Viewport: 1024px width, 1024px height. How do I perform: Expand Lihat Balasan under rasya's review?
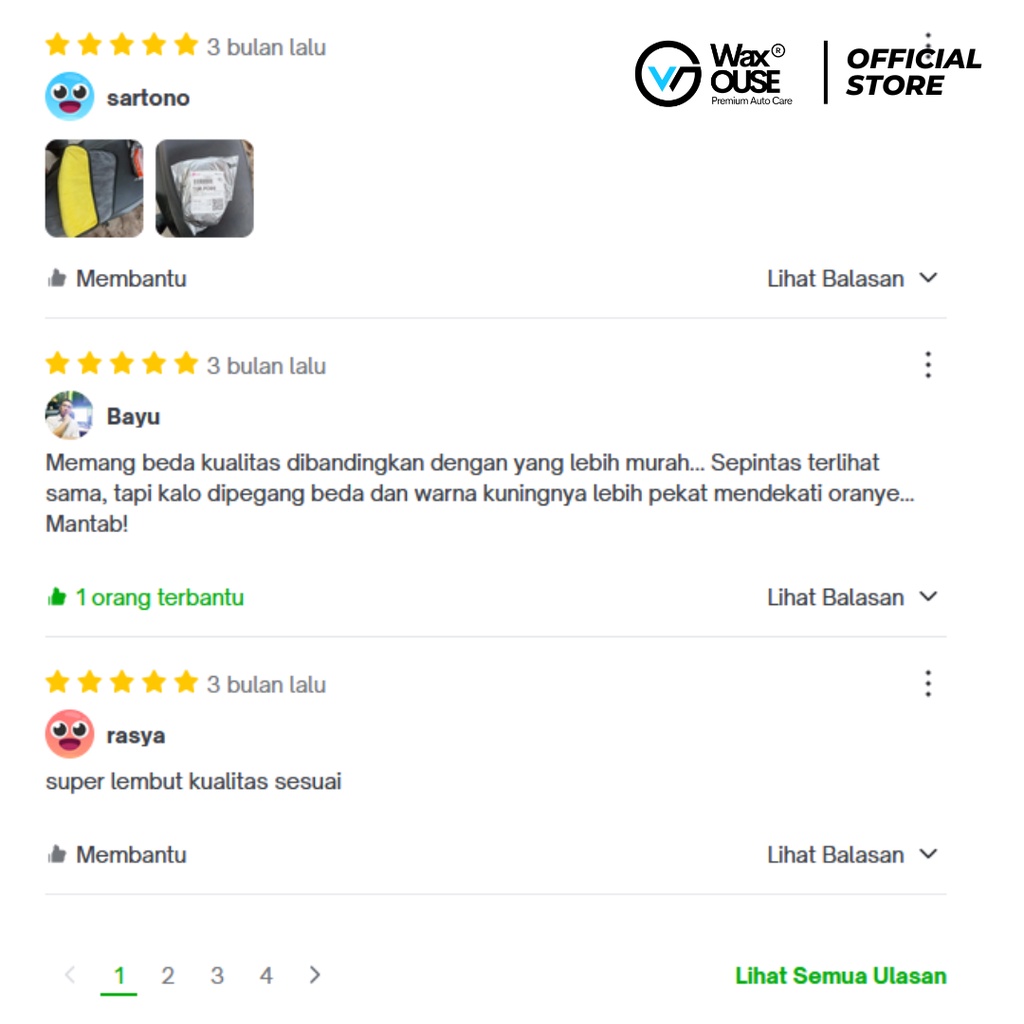852,855
